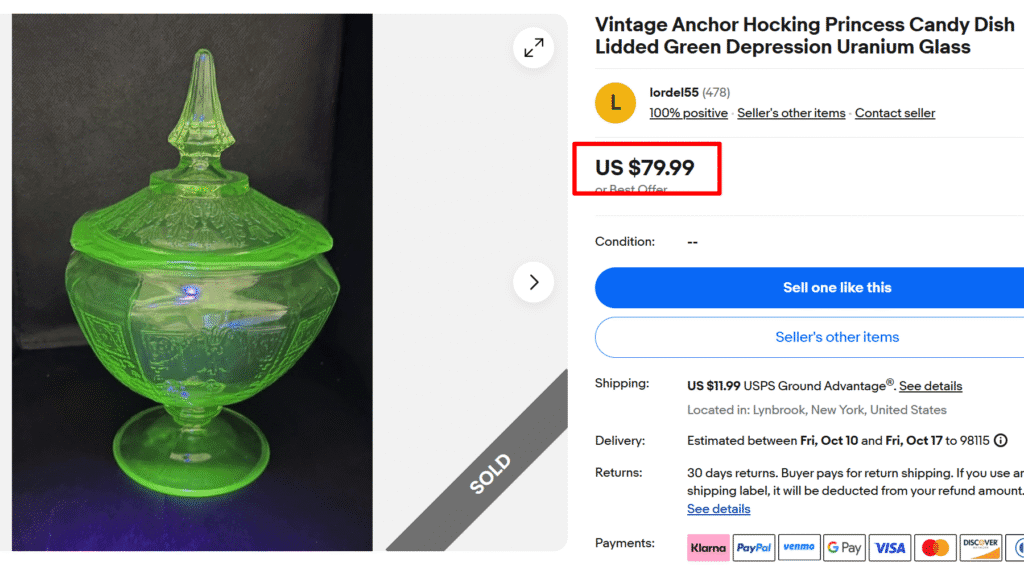
Task: Click the PayPal payment icon
Action: [x=754, y=547]
